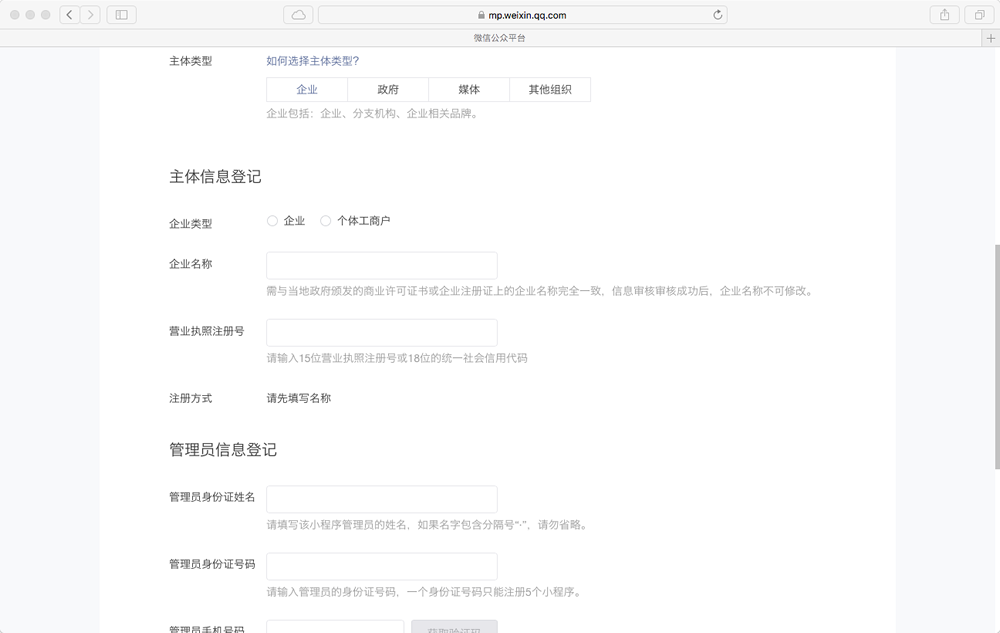Choose the 其他组织 subject type tab

coord(550,90)
